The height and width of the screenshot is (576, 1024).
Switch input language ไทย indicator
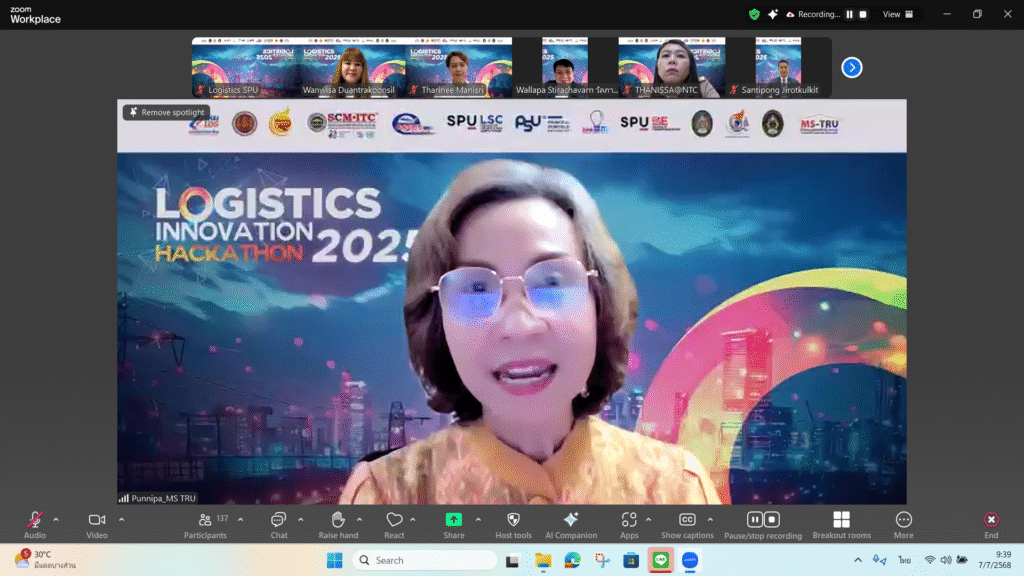[x=904, y=560]
